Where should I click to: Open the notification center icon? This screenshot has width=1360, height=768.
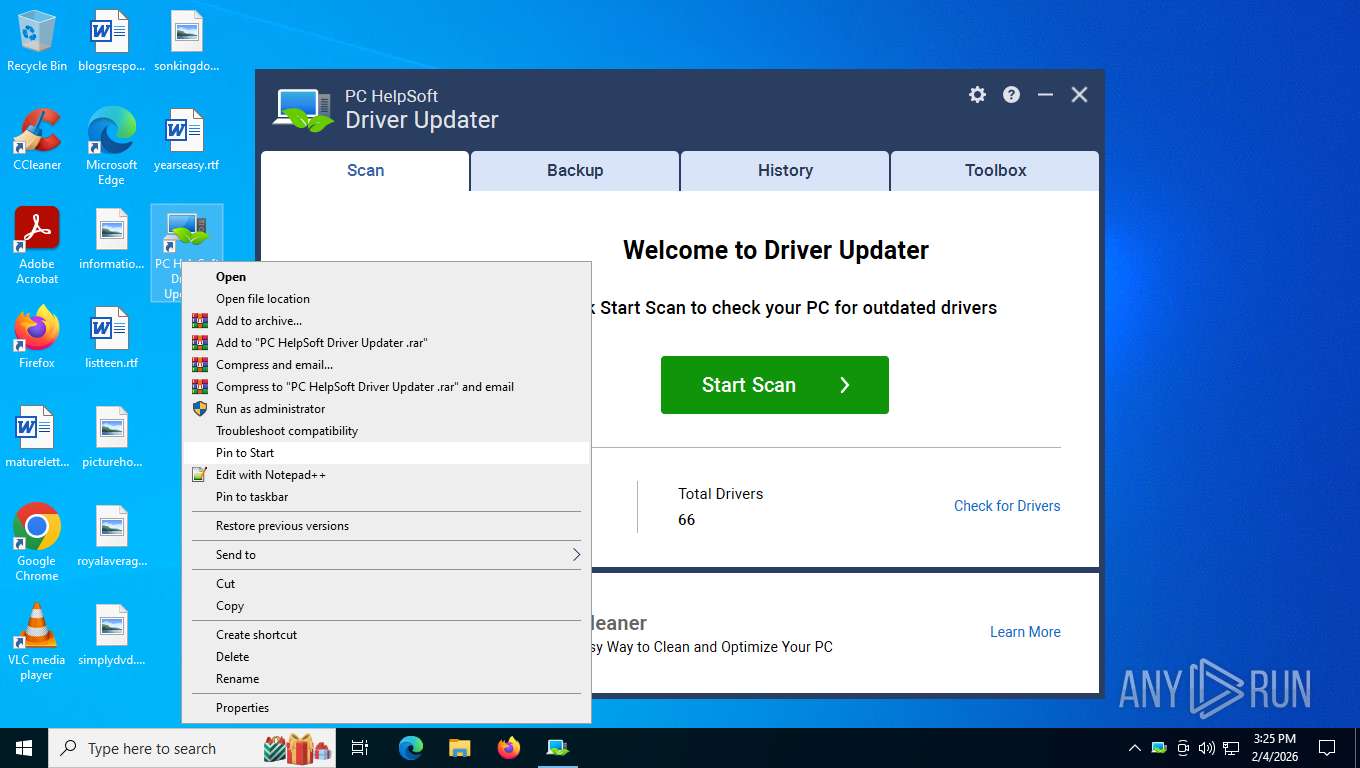click(x=1327, y=748)
